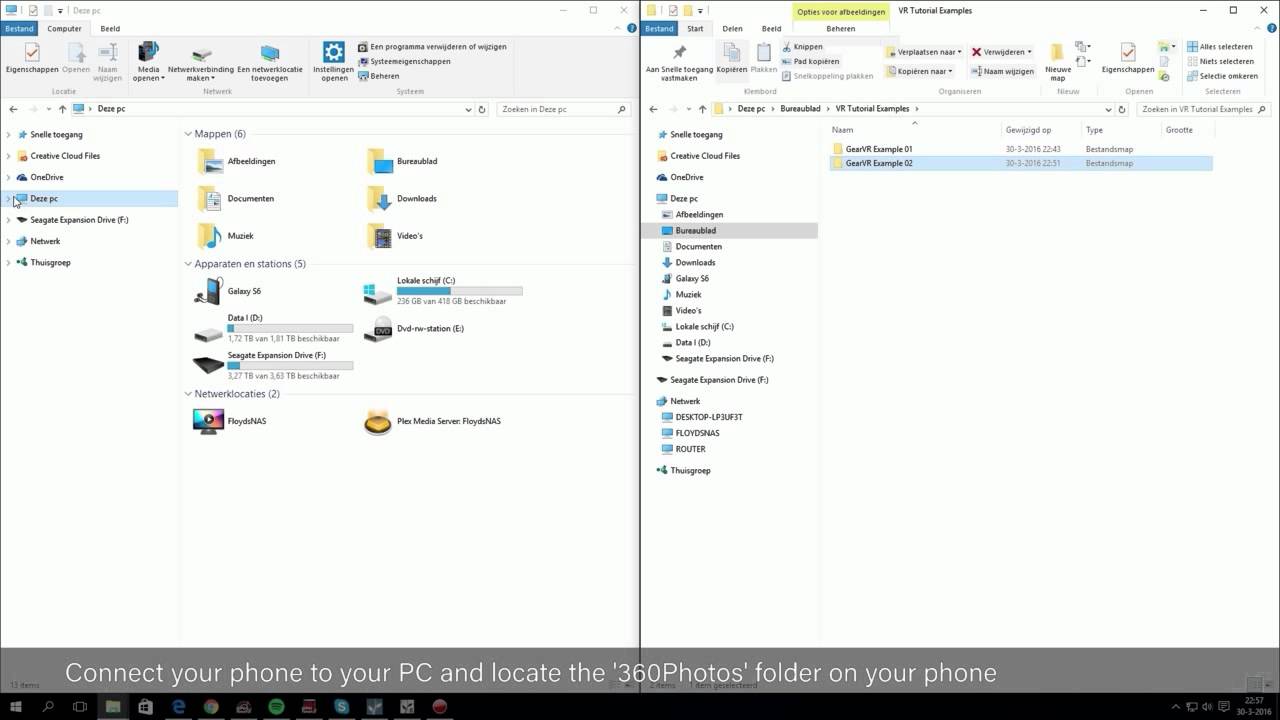Collapse the Netwerklocaties (2) section
Screen dimensions: 1280x720
[188, 394]
